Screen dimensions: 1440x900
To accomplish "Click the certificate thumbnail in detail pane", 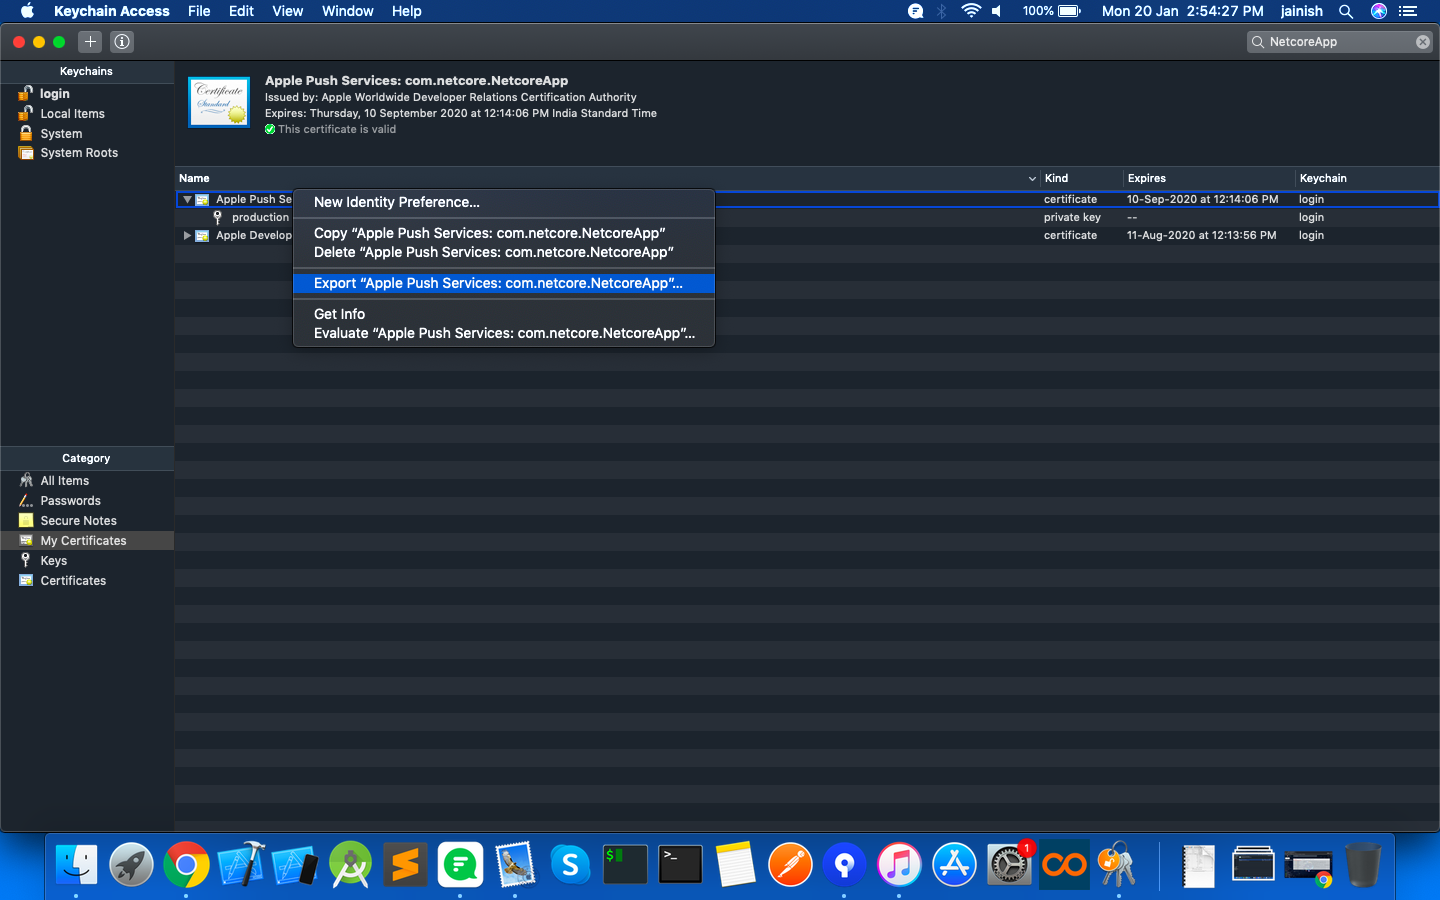I will (x=219, y=102).
